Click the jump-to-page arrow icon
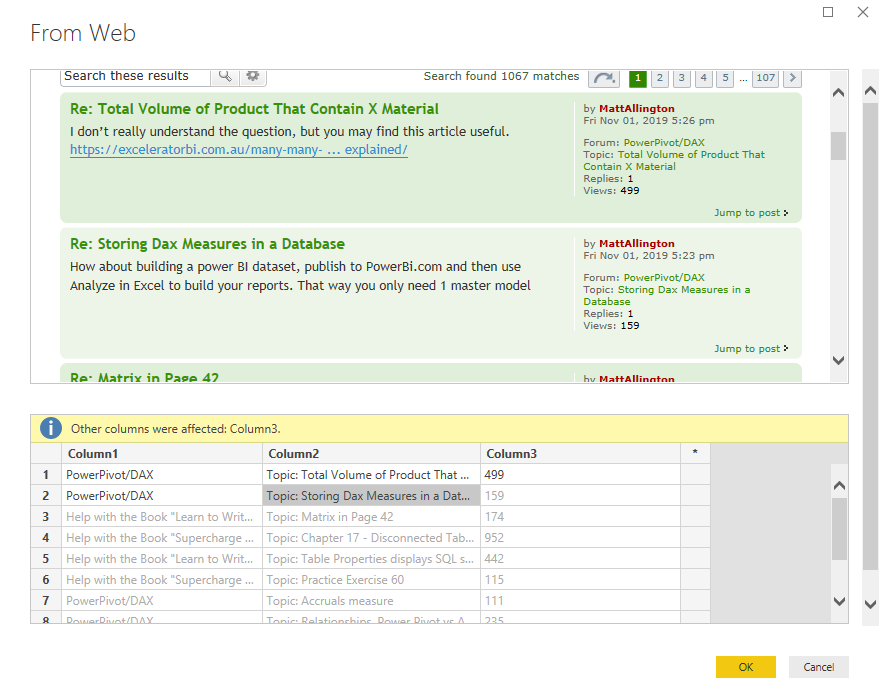Screen dimensions: 879x699 [604, 78]
